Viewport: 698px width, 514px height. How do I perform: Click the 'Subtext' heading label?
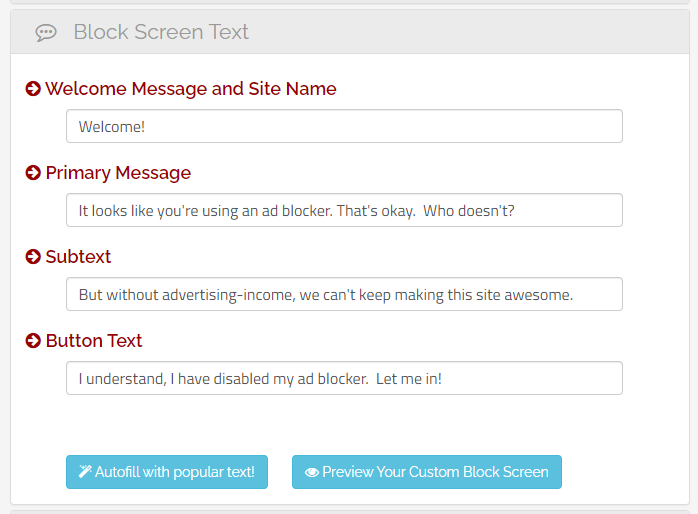tap(78, 257)
